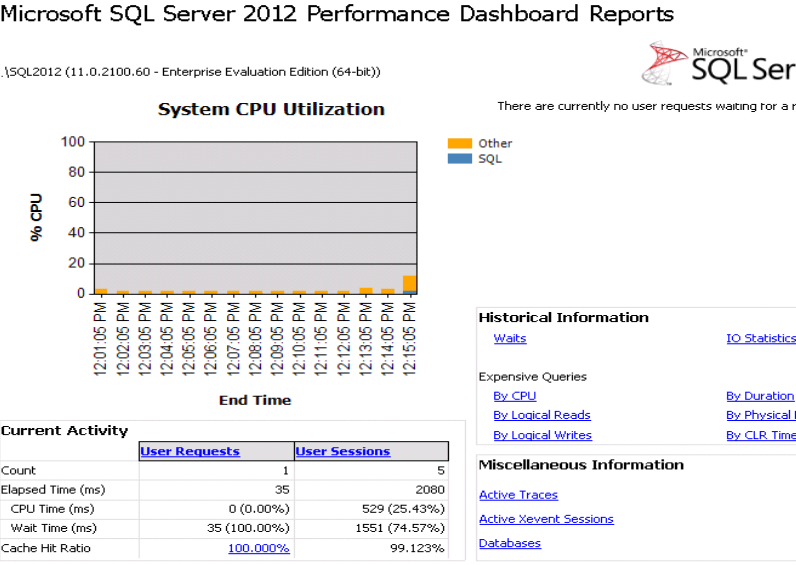Click the 12:01:05 PM CPU bar
This screenshot has width=796, height=565.
(x=101, y=291)
